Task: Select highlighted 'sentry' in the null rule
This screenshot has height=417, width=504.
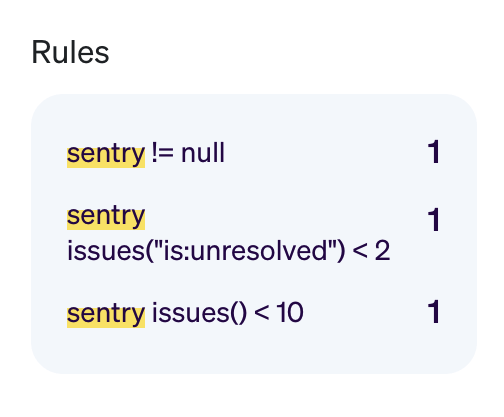Action: point(106,154)
